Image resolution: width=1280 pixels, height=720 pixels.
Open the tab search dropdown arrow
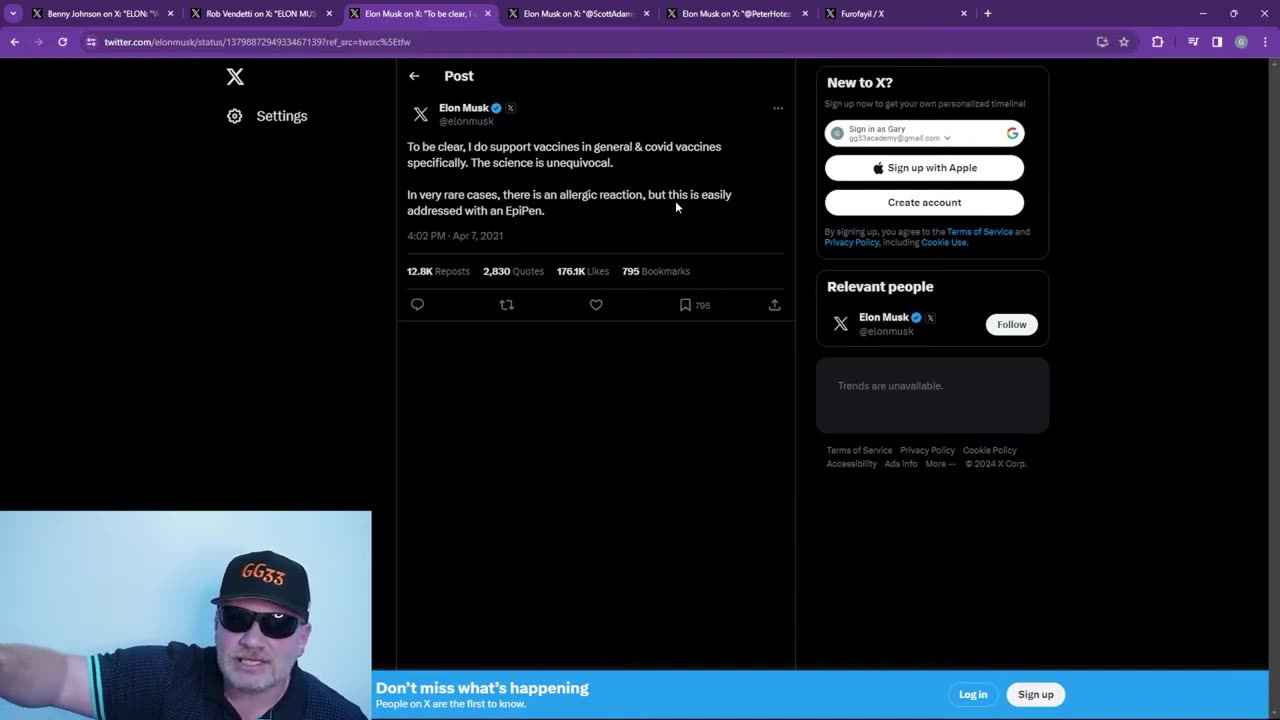pyautogui.click(x=13, y=14)
